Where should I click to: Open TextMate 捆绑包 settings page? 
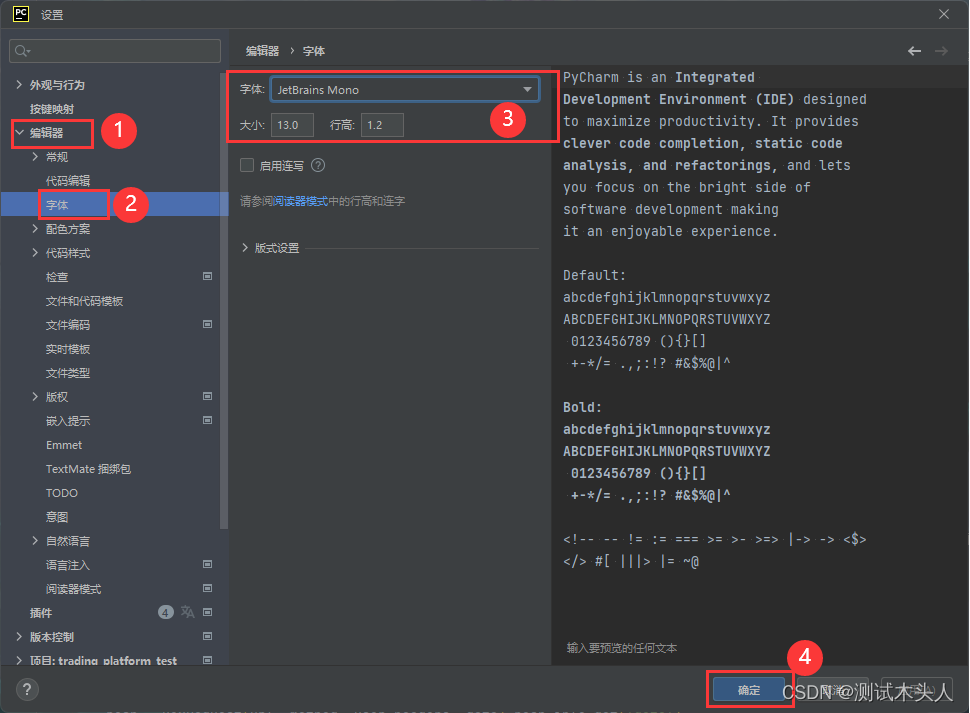88,469
